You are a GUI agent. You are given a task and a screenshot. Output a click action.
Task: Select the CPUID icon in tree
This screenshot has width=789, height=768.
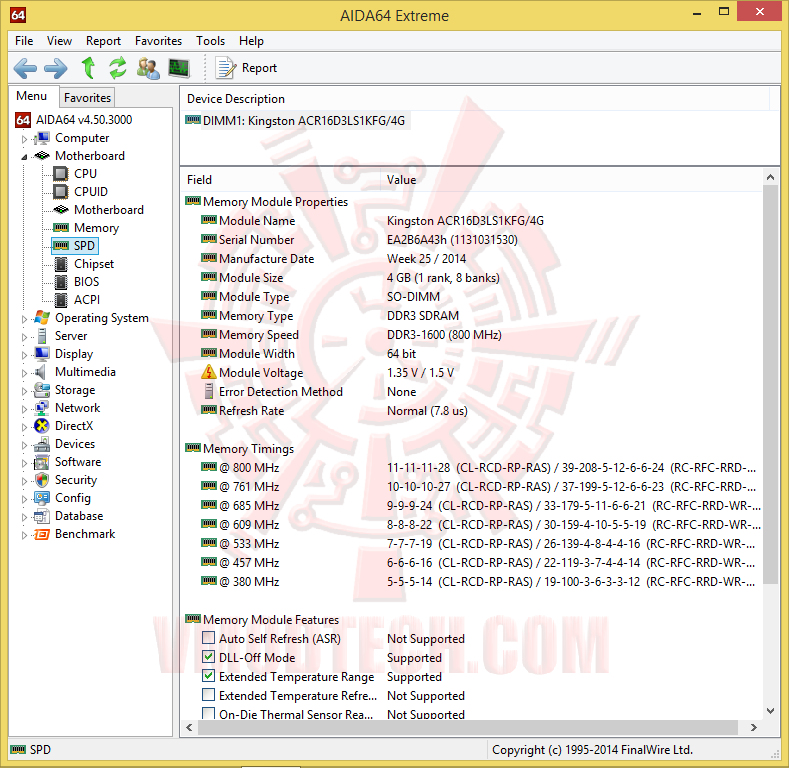61,192
